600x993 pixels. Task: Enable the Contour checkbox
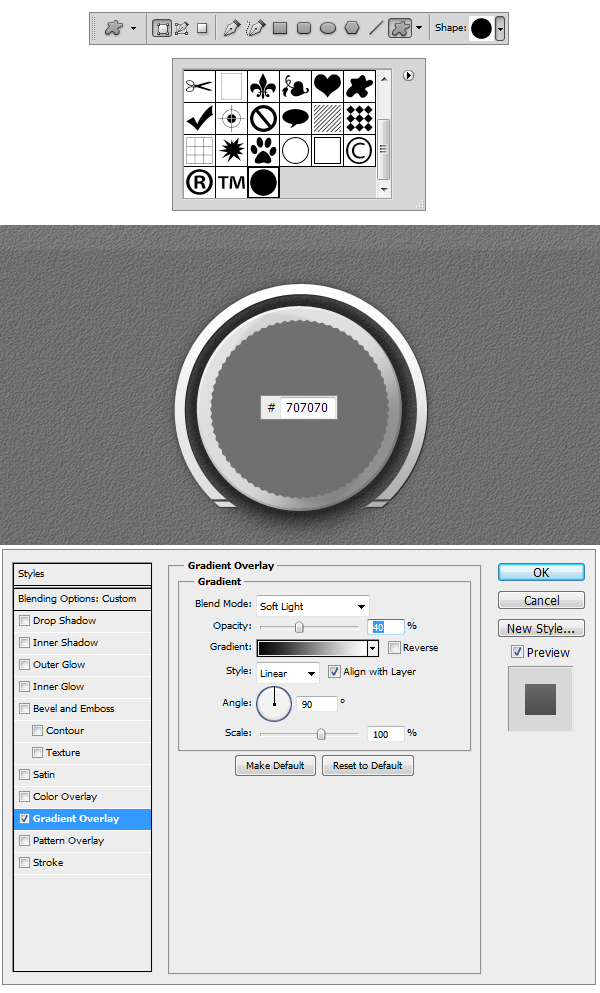[37, 731]
